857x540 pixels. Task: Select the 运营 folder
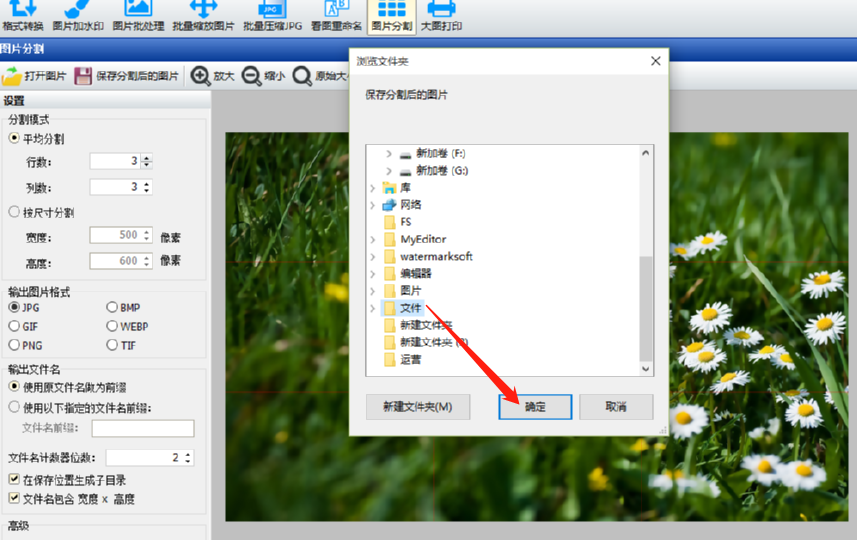402,359
